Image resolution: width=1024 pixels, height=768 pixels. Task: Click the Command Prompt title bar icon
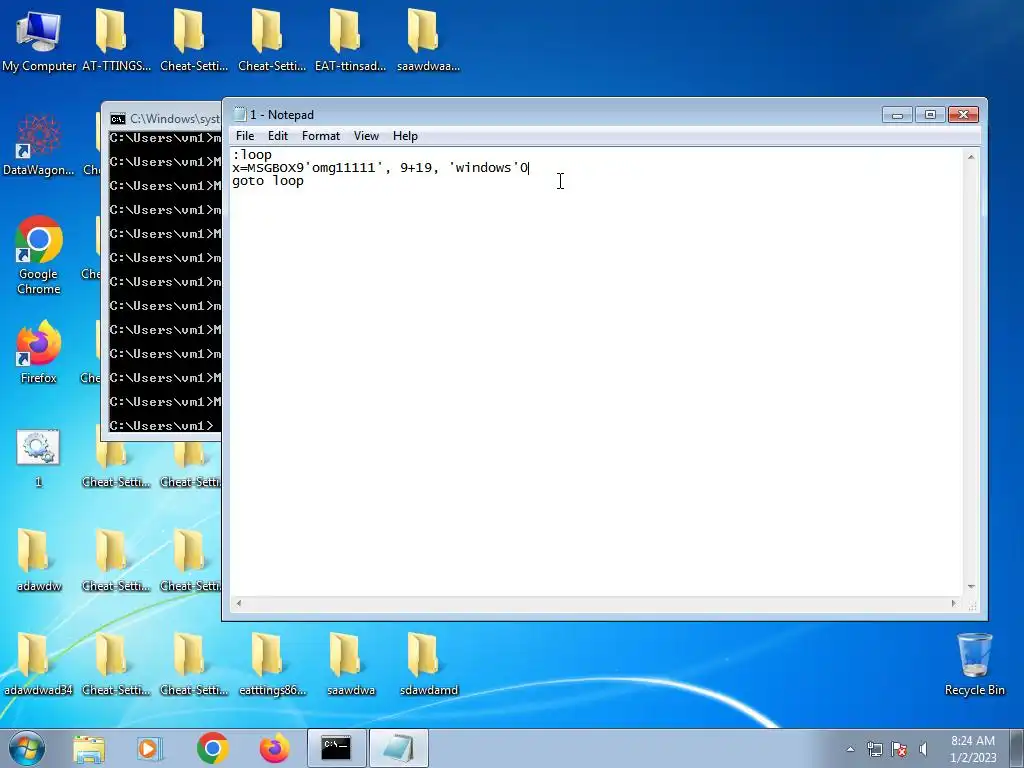tap(118, 119)
